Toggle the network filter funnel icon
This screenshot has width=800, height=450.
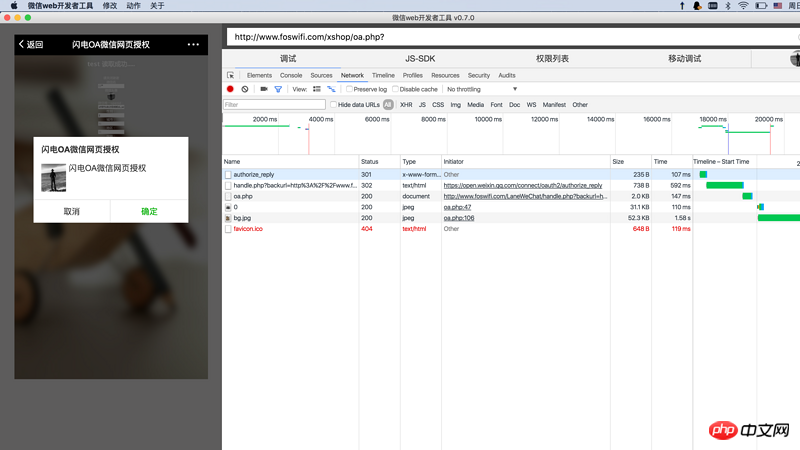278,89
